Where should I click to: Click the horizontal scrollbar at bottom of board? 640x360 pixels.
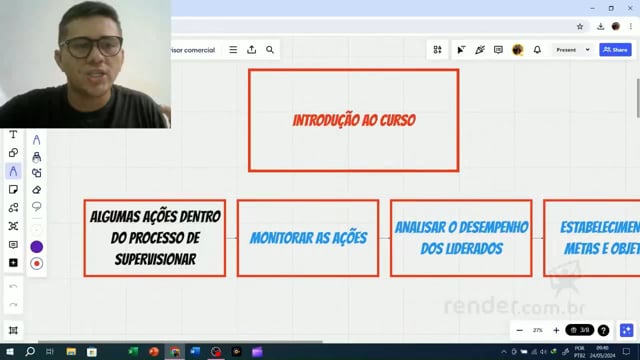click(x=180, y=341)
